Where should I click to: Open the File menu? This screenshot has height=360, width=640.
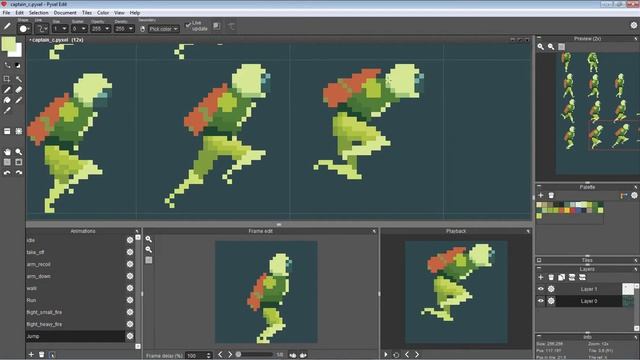[6, 13]
